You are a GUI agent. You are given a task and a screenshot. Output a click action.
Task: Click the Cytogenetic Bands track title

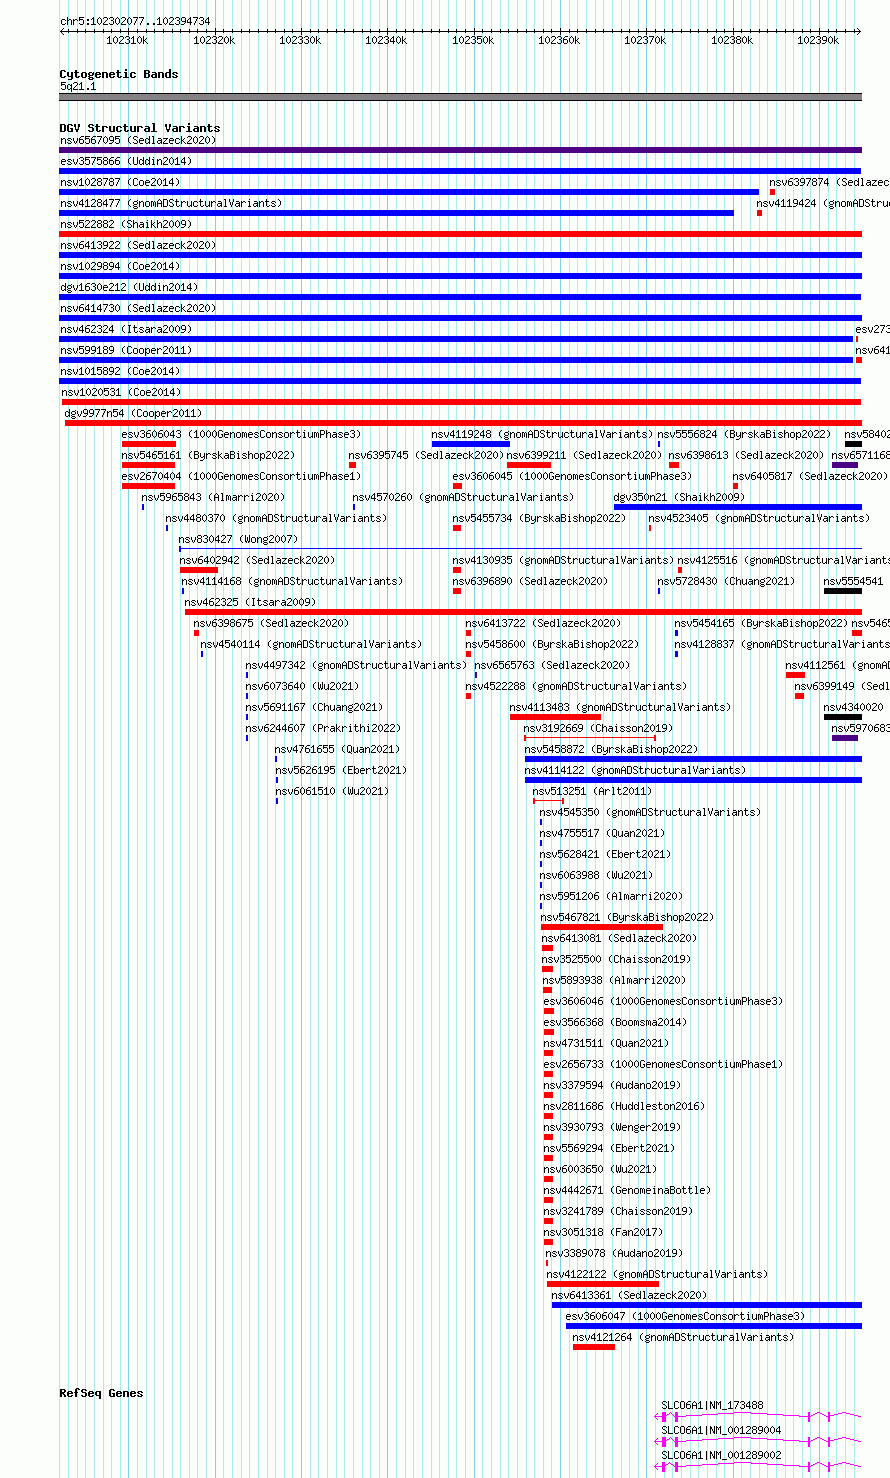pyautogui.click(x=119, y=74)
